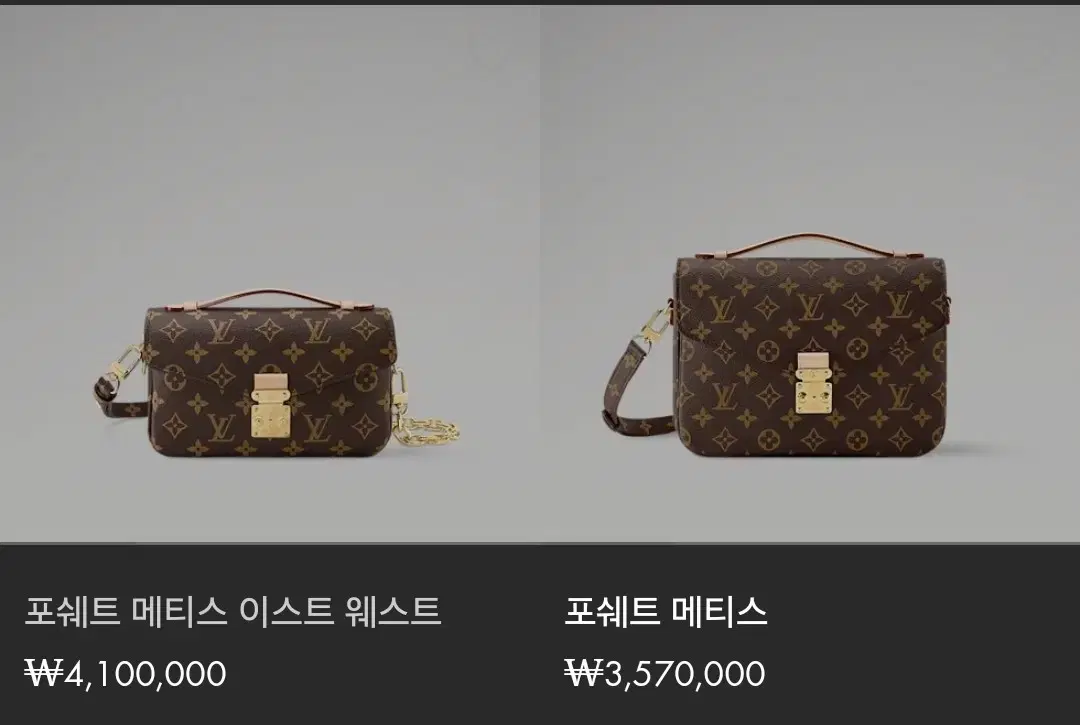Click the gold S-lock on East West bag
Screen dimensions: 1080x725
coord(265,412)
